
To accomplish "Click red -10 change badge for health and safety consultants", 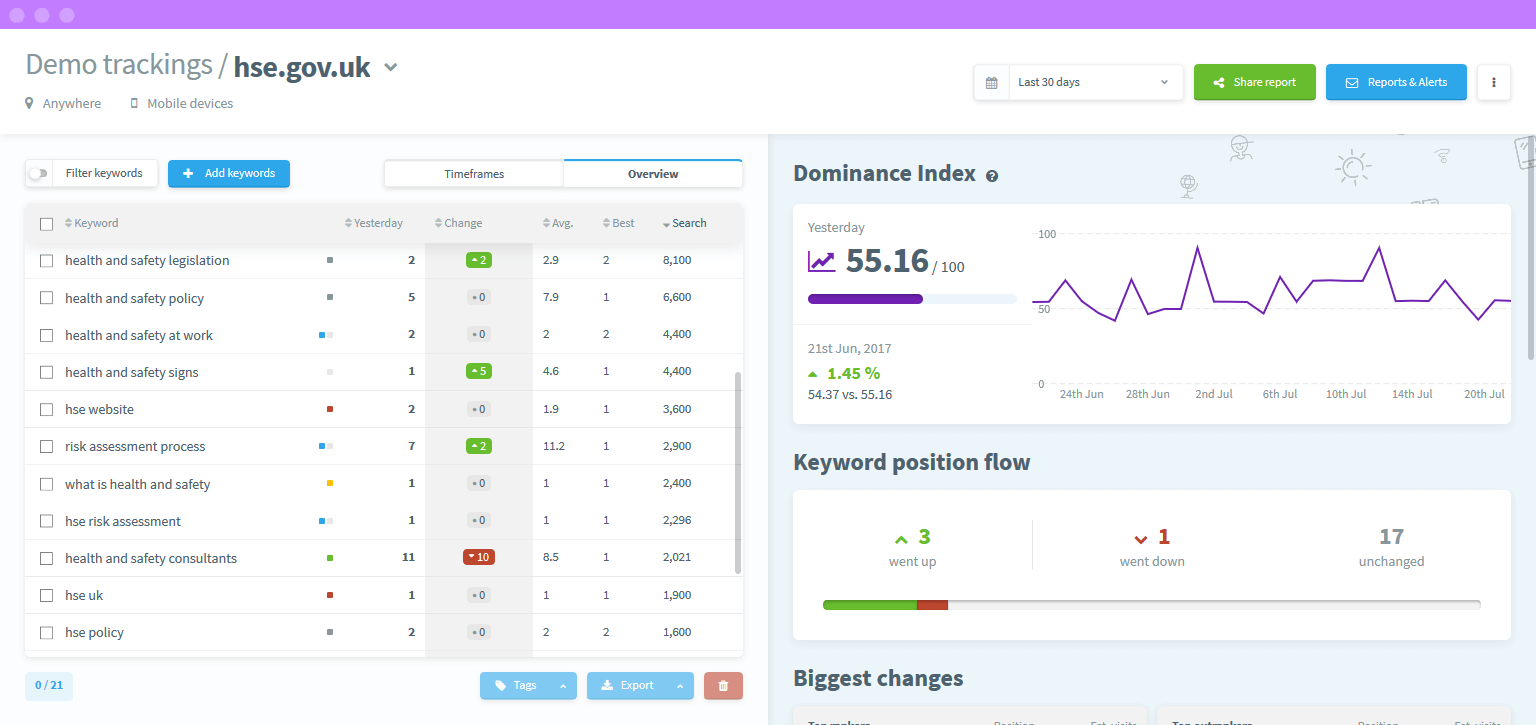I will pos(479,557).
